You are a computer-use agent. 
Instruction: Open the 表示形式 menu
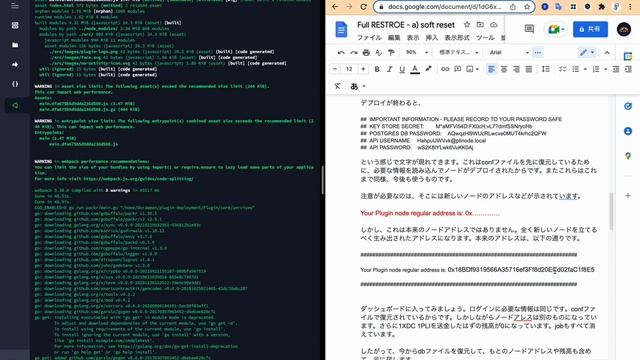[x=457, y=38]
